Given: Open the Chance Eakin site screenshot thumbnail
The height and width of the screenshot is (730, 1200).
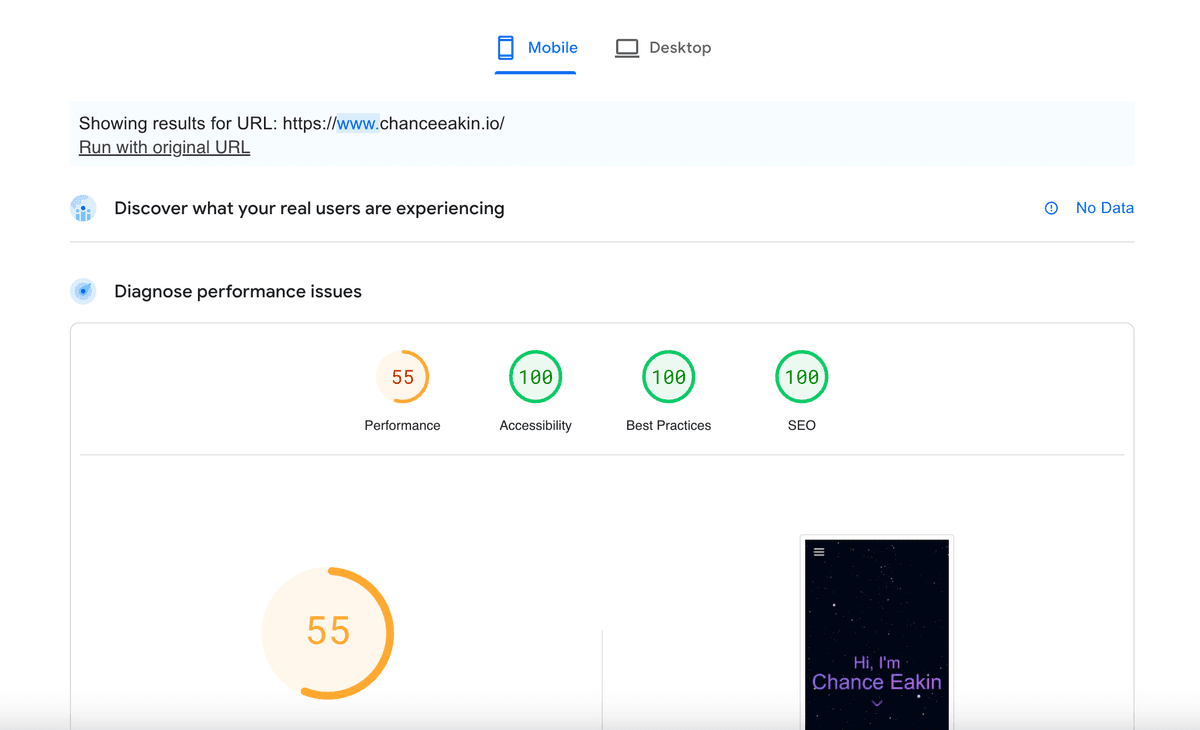Looking at the screenshot, I should [877, 633].
